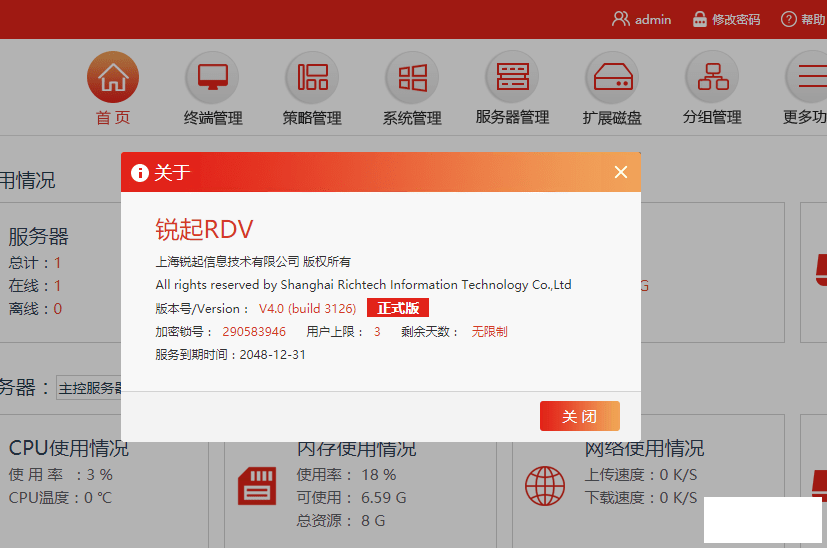This screenshot has width=827, height=548.
Task: Close the 关于 dialog with X
Action: [621, 172]
